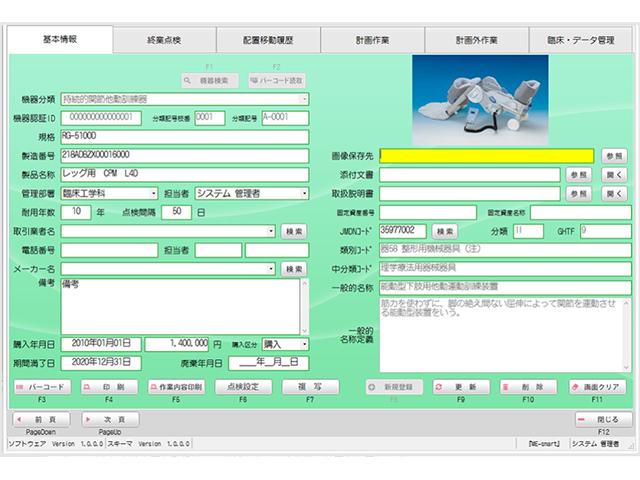Click the 製品名称 field
This screenshot has width=640, height=480.
coord(185,175)
